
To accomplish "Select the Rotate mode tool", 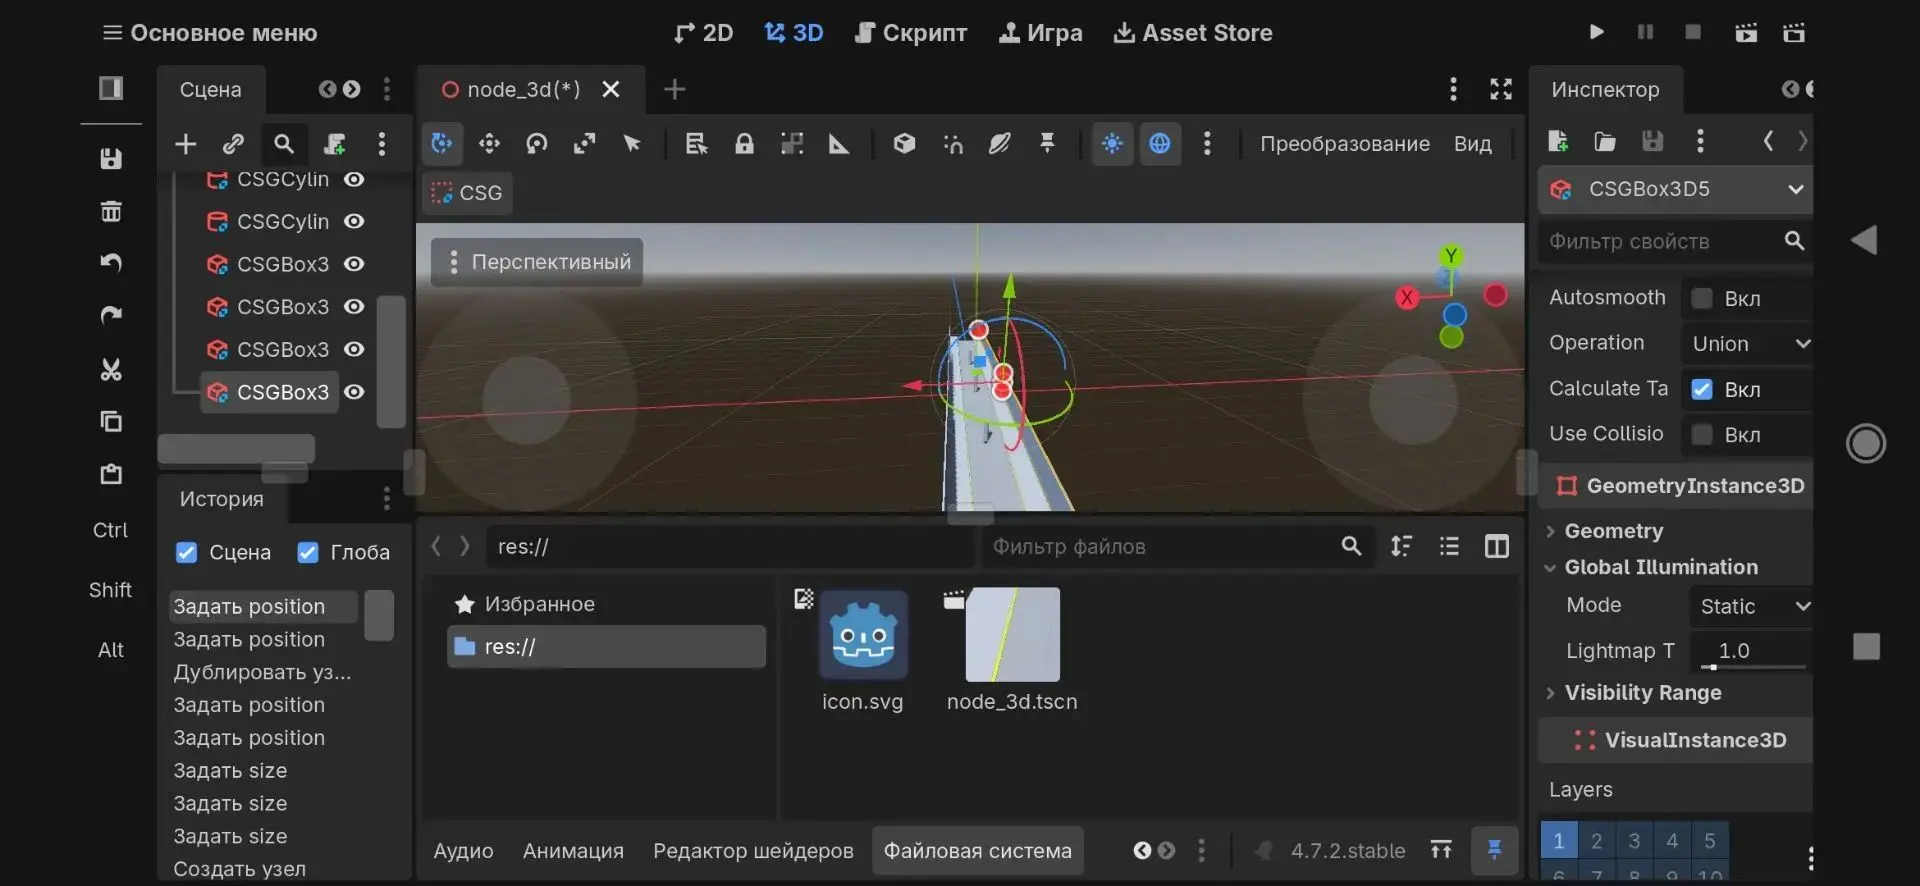I will (537, 144).
